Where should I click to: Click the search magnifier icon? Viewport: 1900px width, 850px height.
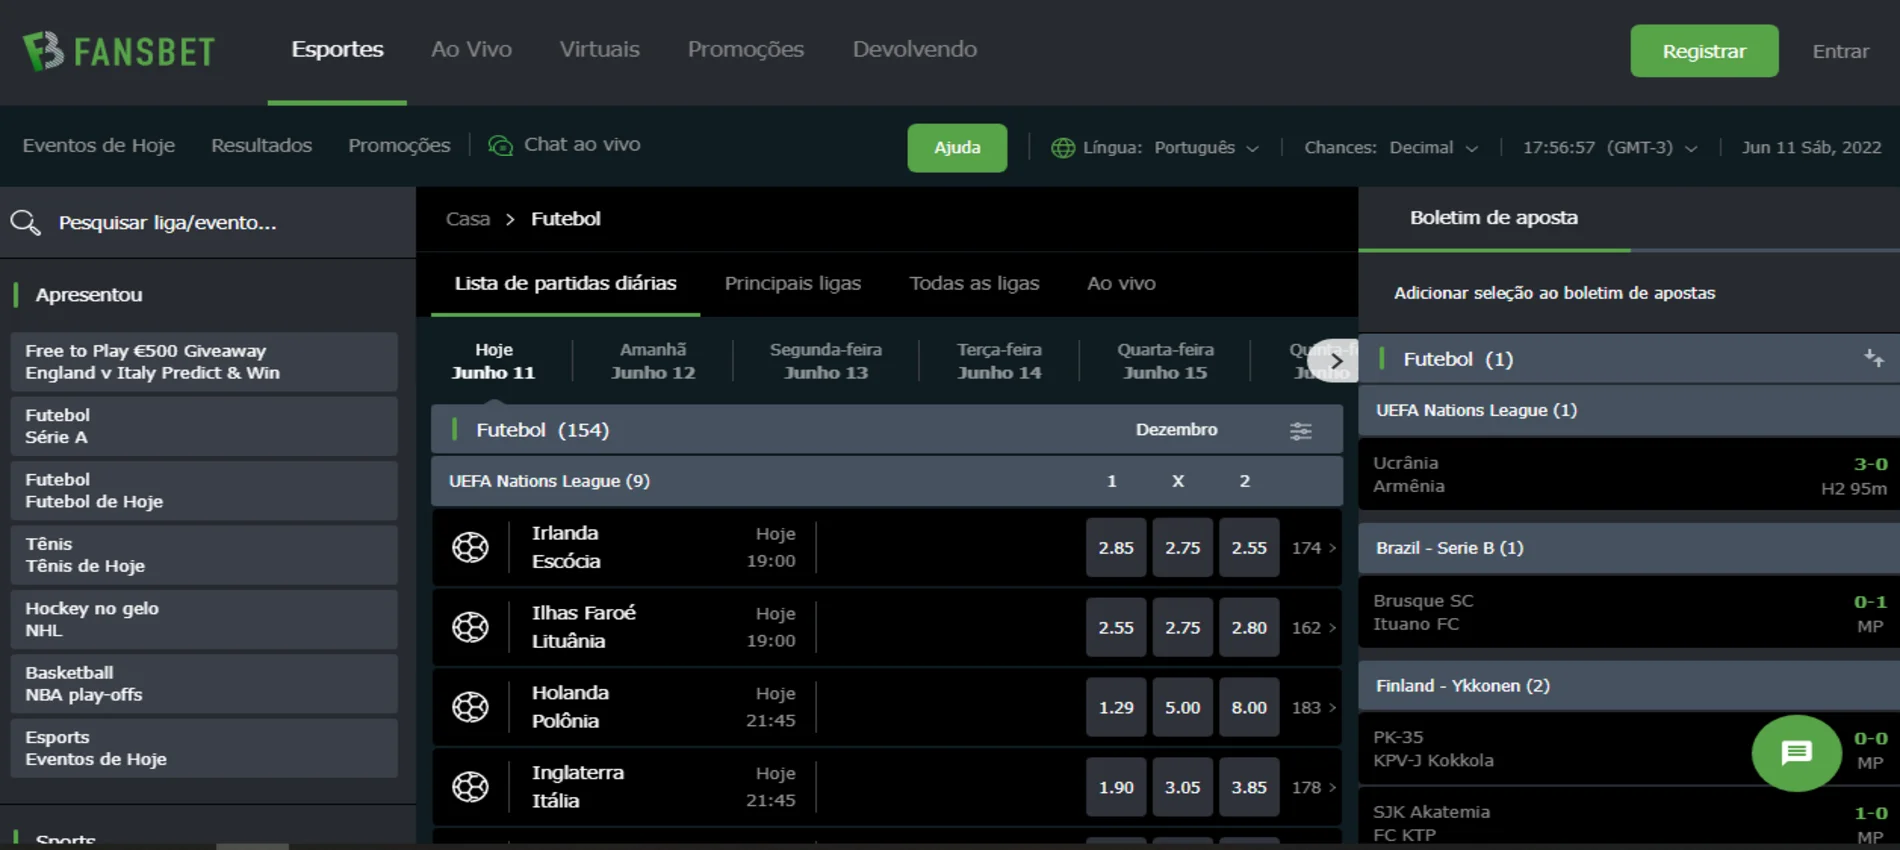click(26, 222)
